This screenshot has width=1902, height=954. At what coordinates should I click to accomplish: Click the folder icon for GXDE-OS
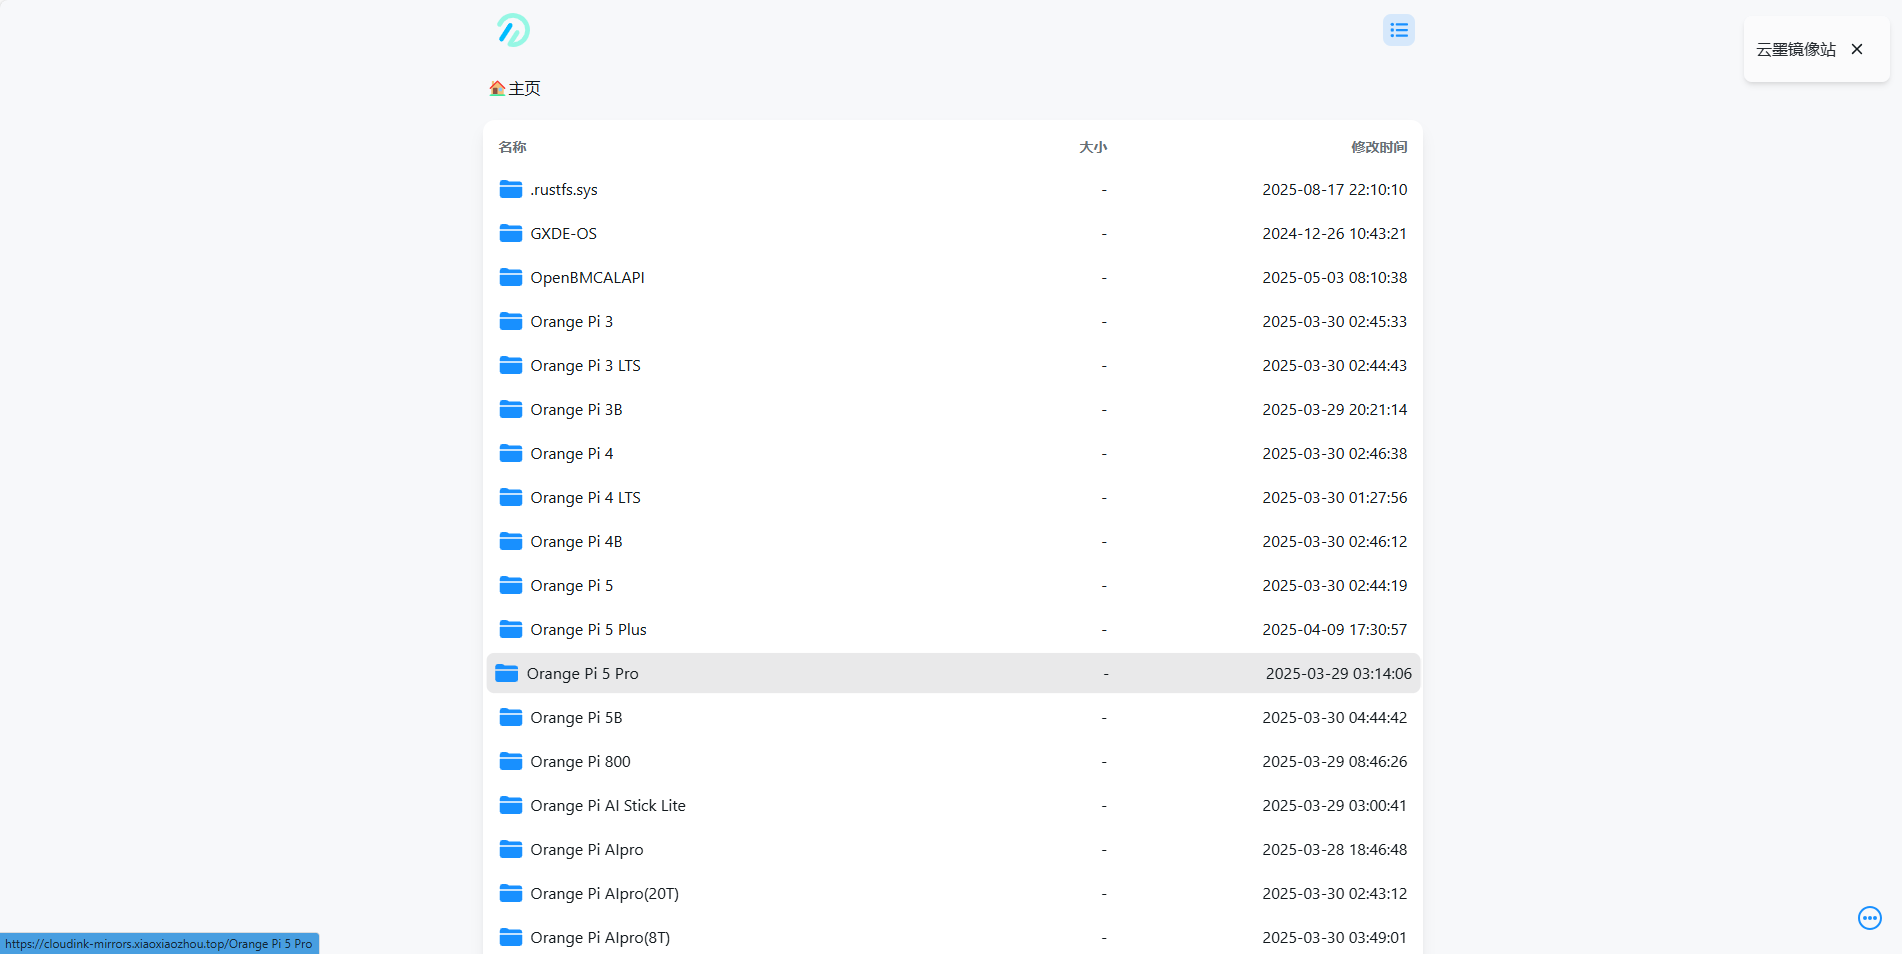point(511,233)
